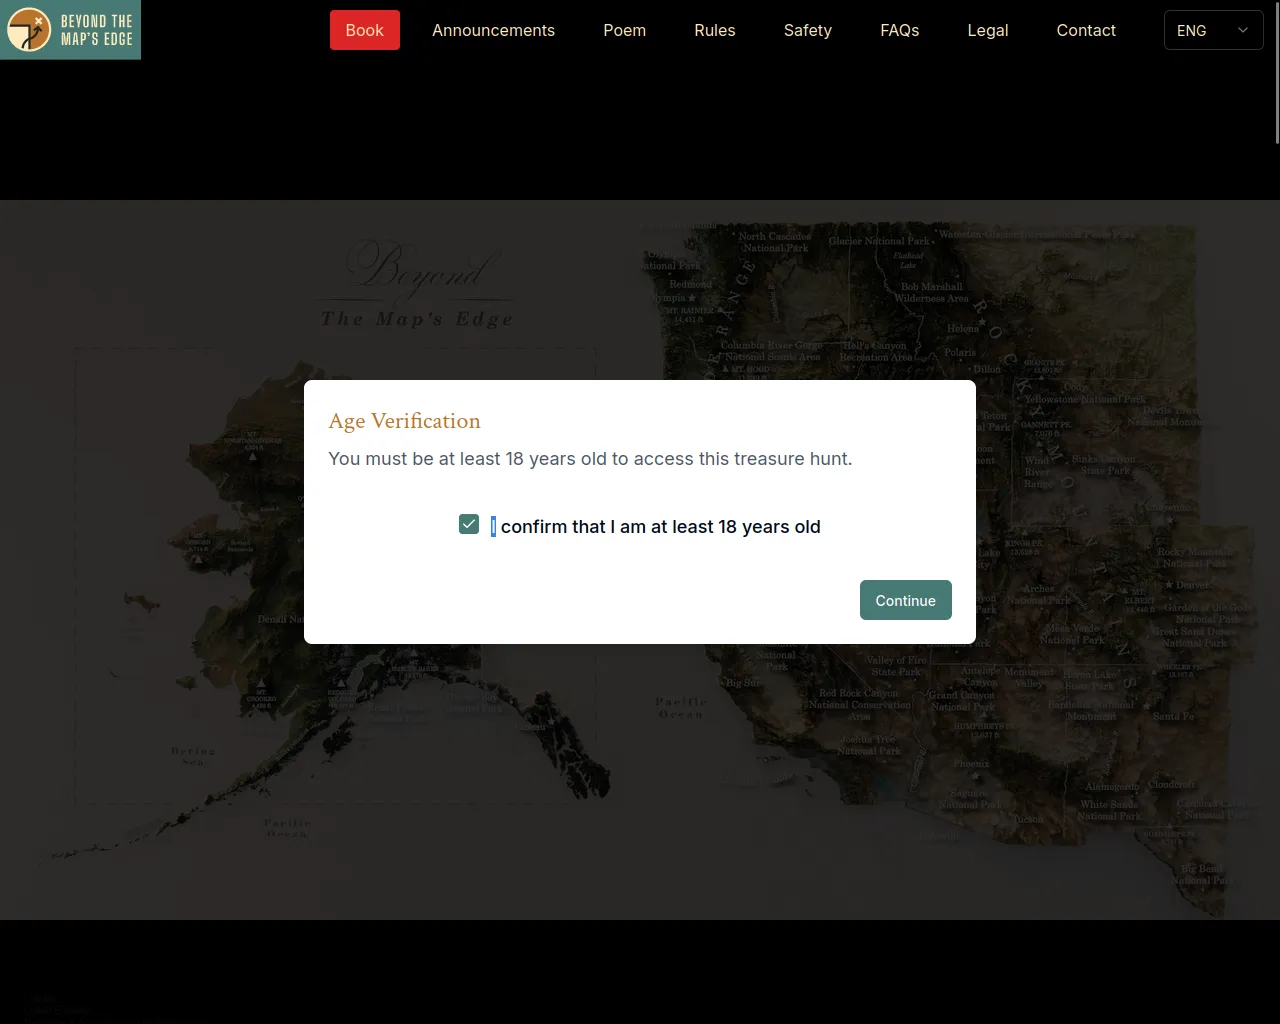Click the Beyond the Map's Edge logo
The width and height of the screenshot is (1280, 1024).
click(x=70, y=30)
